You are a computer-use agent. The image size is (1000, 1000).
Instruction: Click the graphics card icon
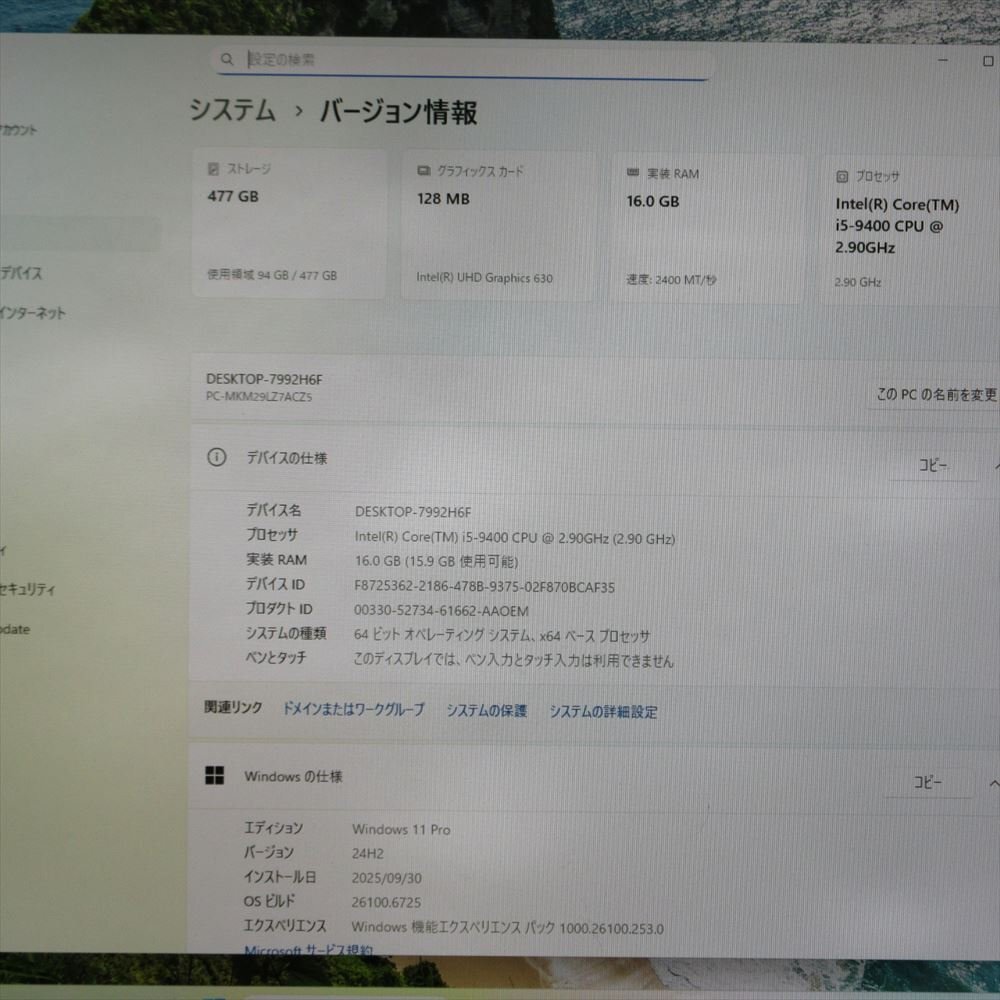pos(423,171)
